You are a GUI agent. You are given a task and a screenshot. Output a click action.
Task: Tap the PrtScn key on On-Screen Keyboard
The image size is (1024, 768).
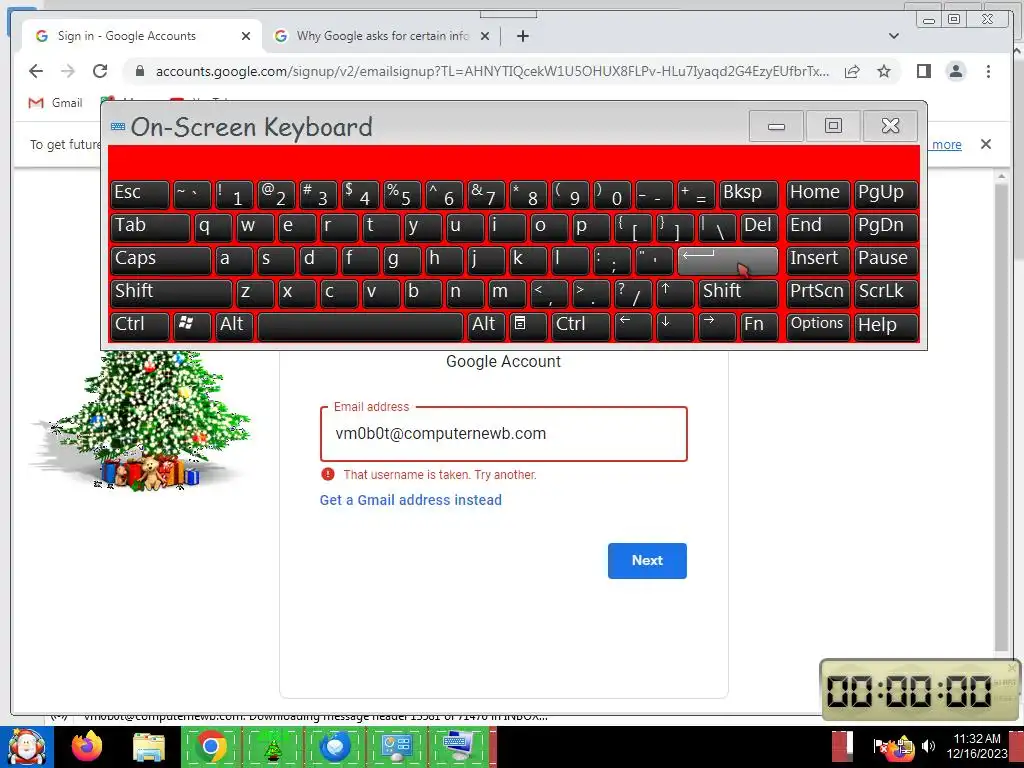[x=818, y=292]
